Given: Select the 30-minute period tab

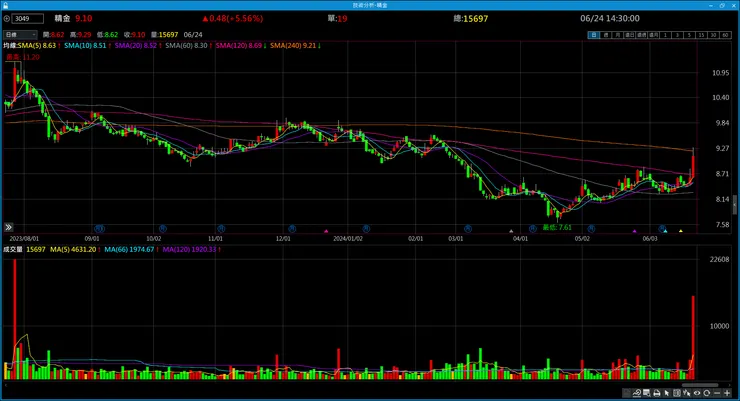Looking at the screenshot, I should (x=714, y=35).
